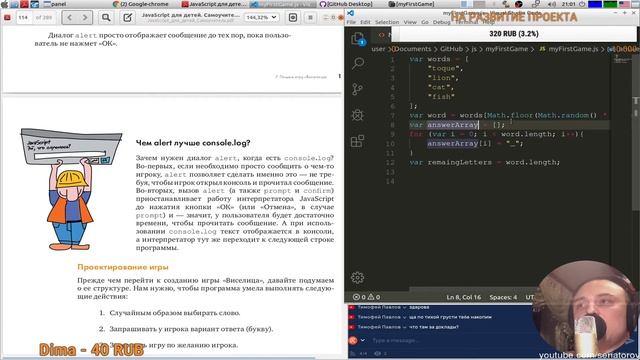Click the "fish" string in words array
Viewport: 640px width, 360px height.
441,96
